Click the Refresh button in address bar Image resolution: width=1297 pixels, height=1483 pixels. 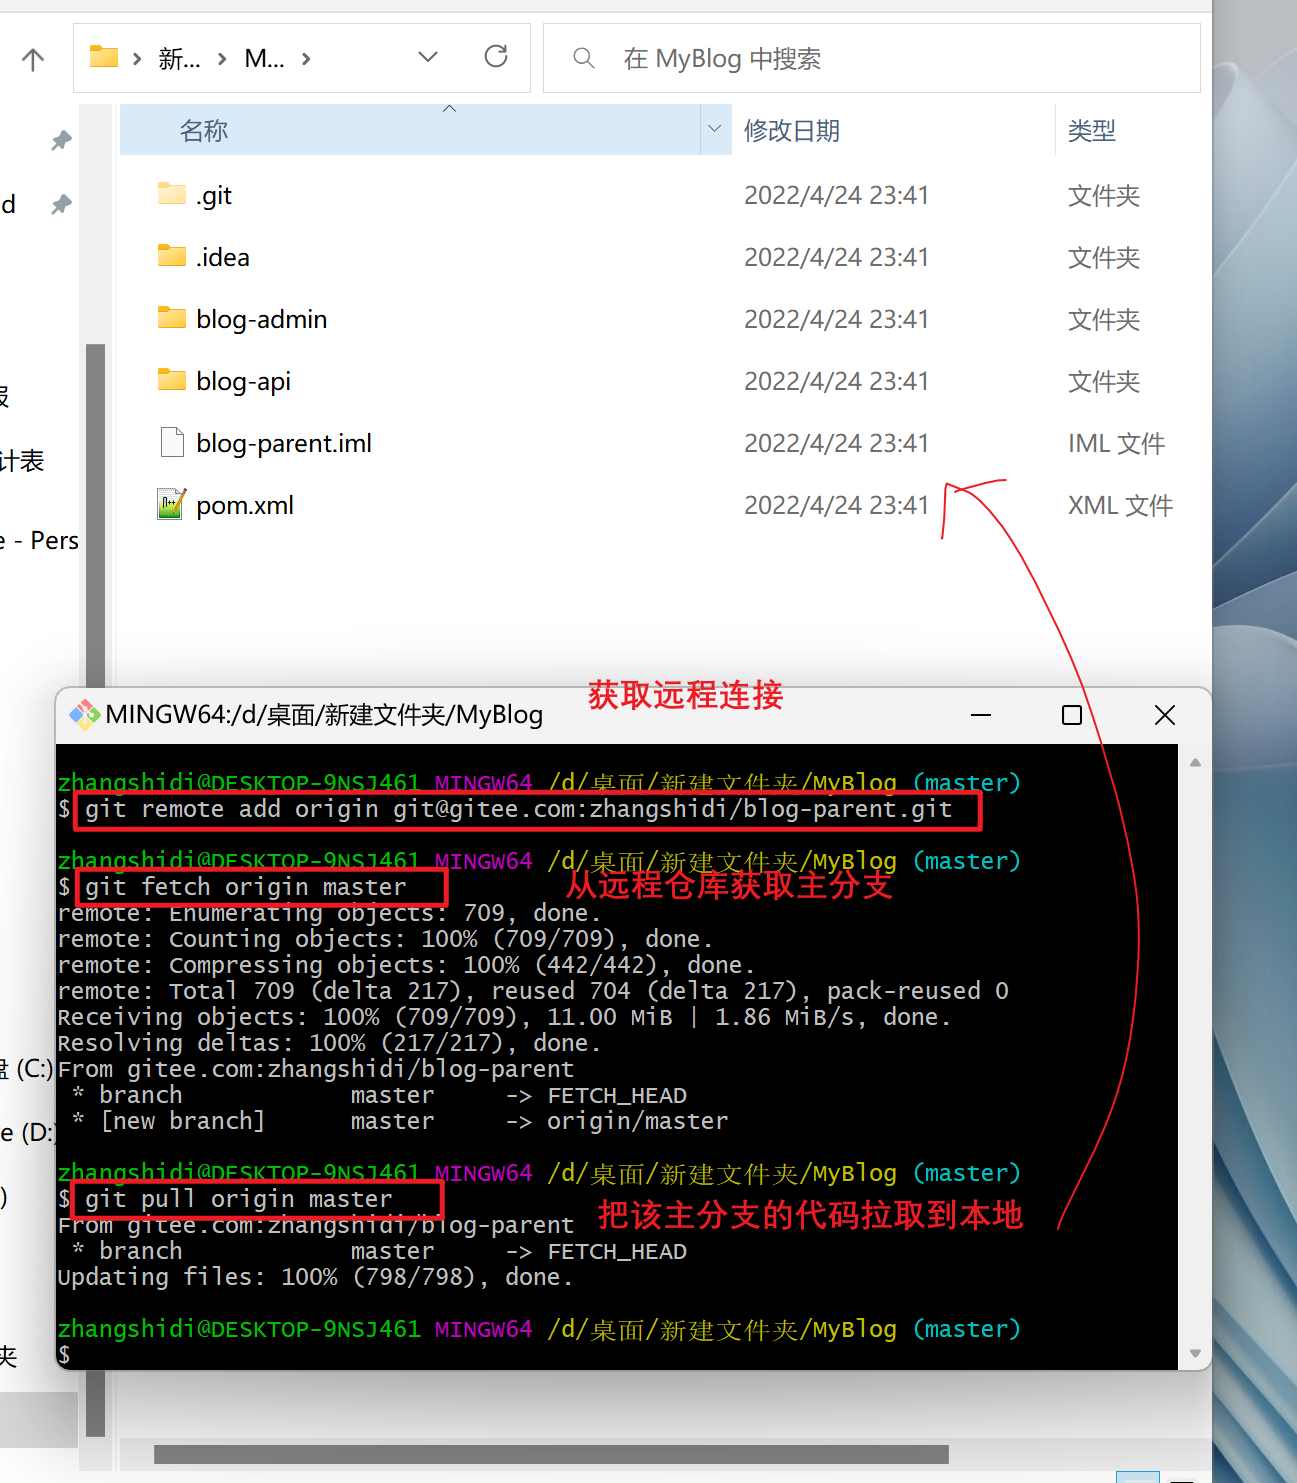coord(496,57)
